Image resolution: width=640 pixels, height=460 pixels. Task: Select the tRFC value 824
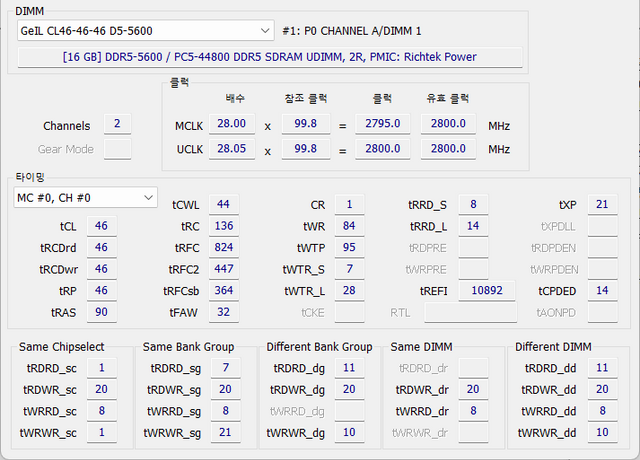[x=224, y=248]
